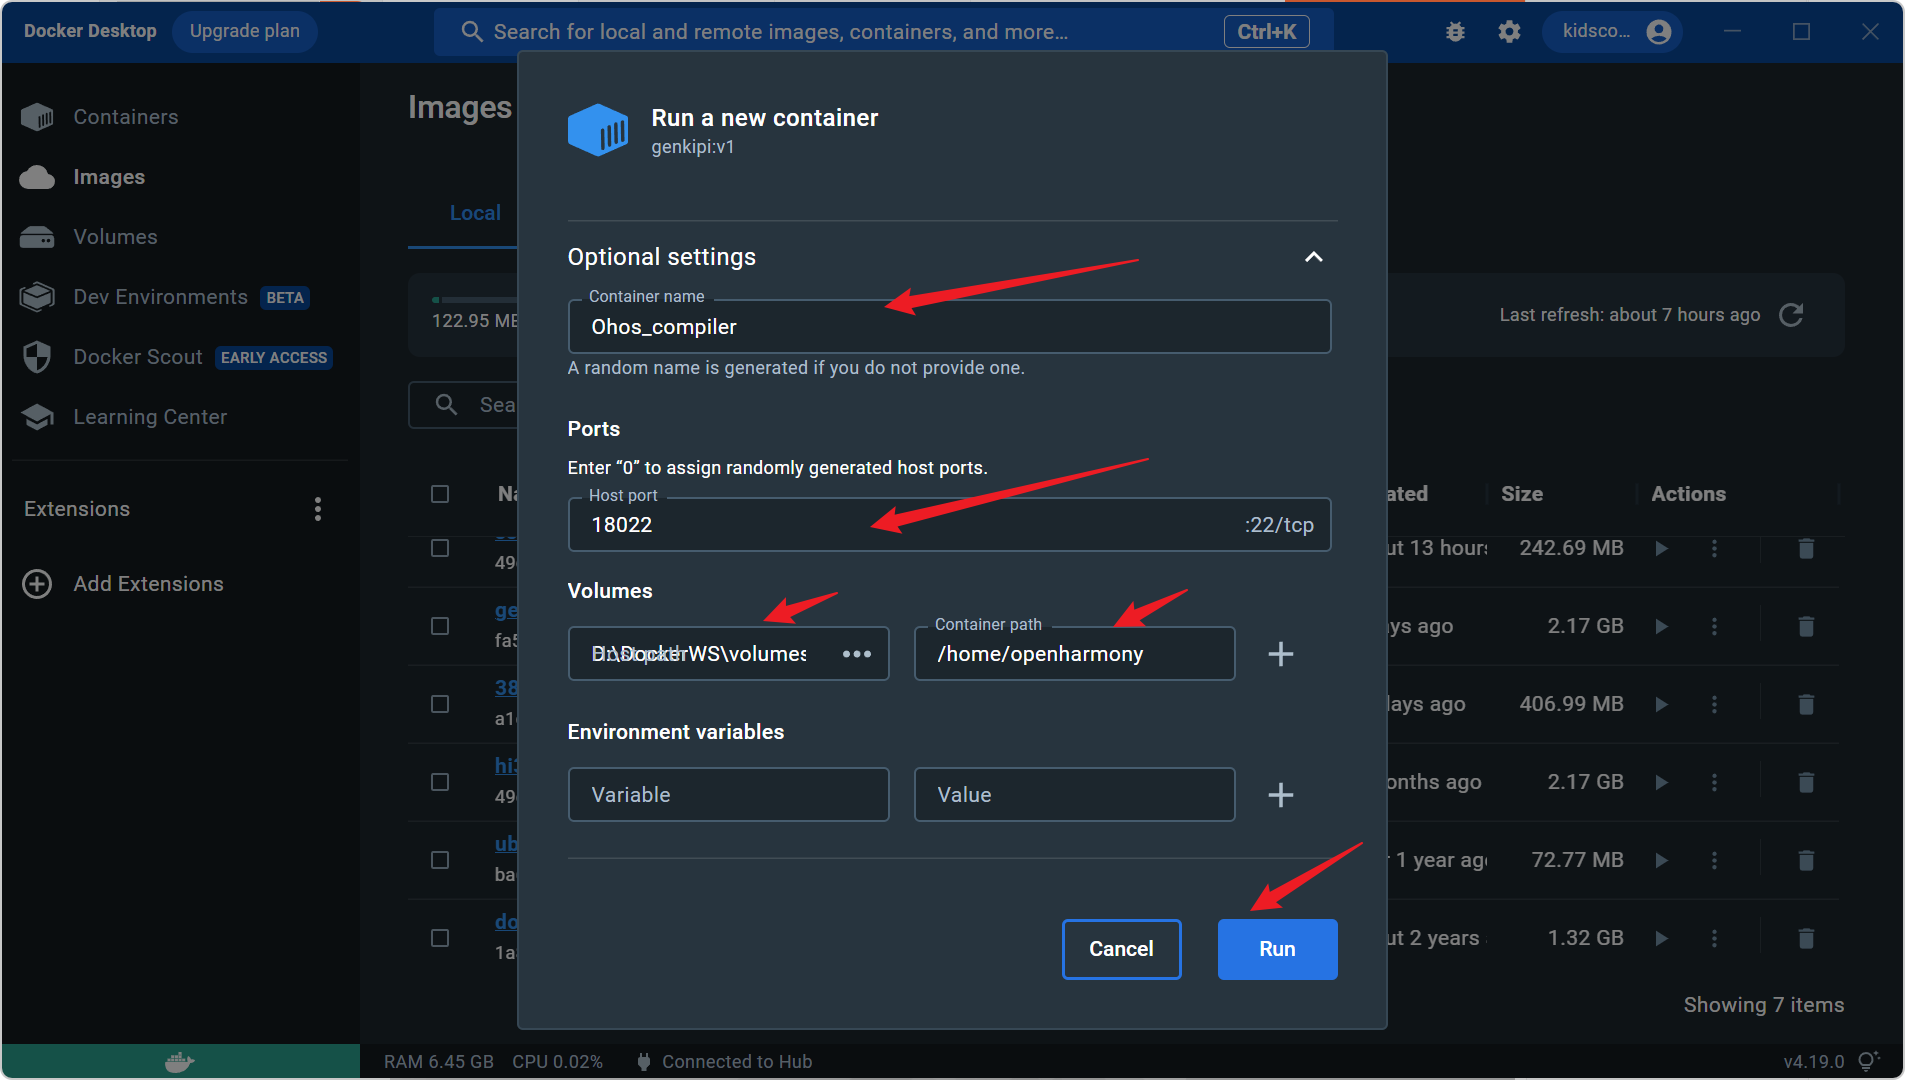
Task: Click the v4.19.0 version label
Action: (1813, 1062)
